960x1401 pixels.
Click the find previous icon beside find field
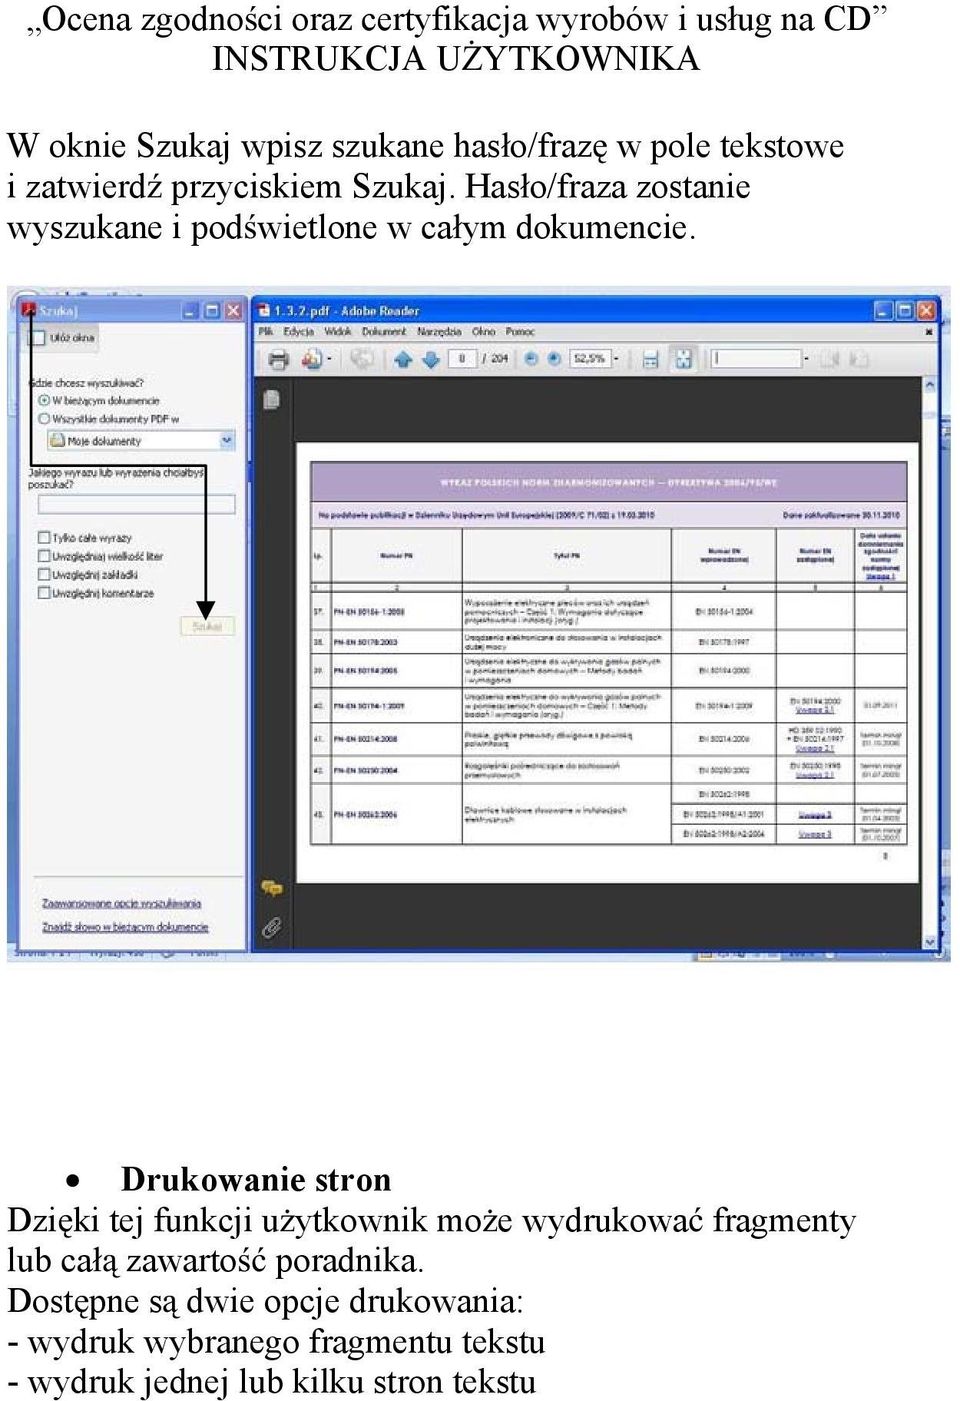(830, 359)
